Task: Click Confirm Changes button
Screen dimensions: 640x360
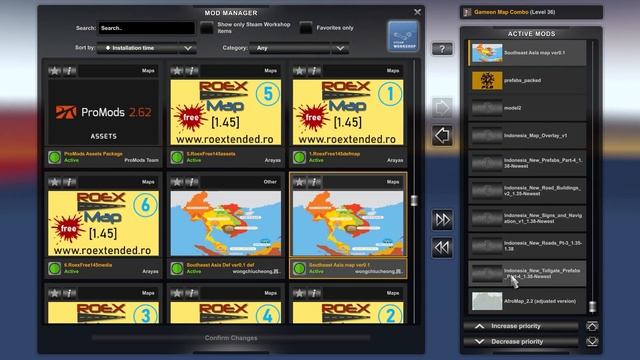Action: 231,338
